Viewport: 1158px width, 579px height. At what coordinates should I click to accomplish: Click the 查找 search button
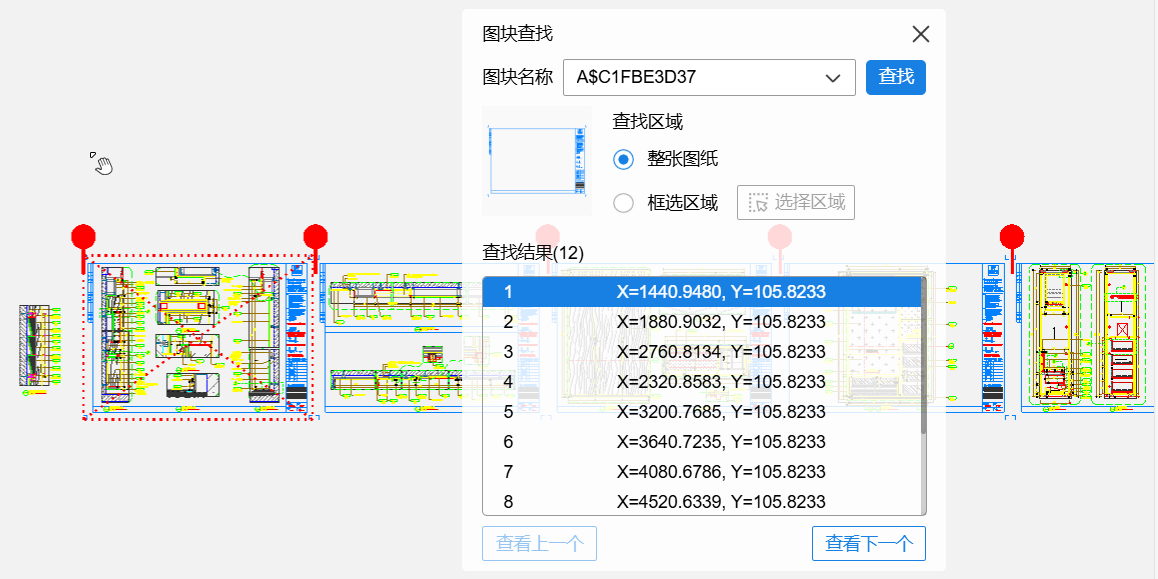tap(895, 77)
